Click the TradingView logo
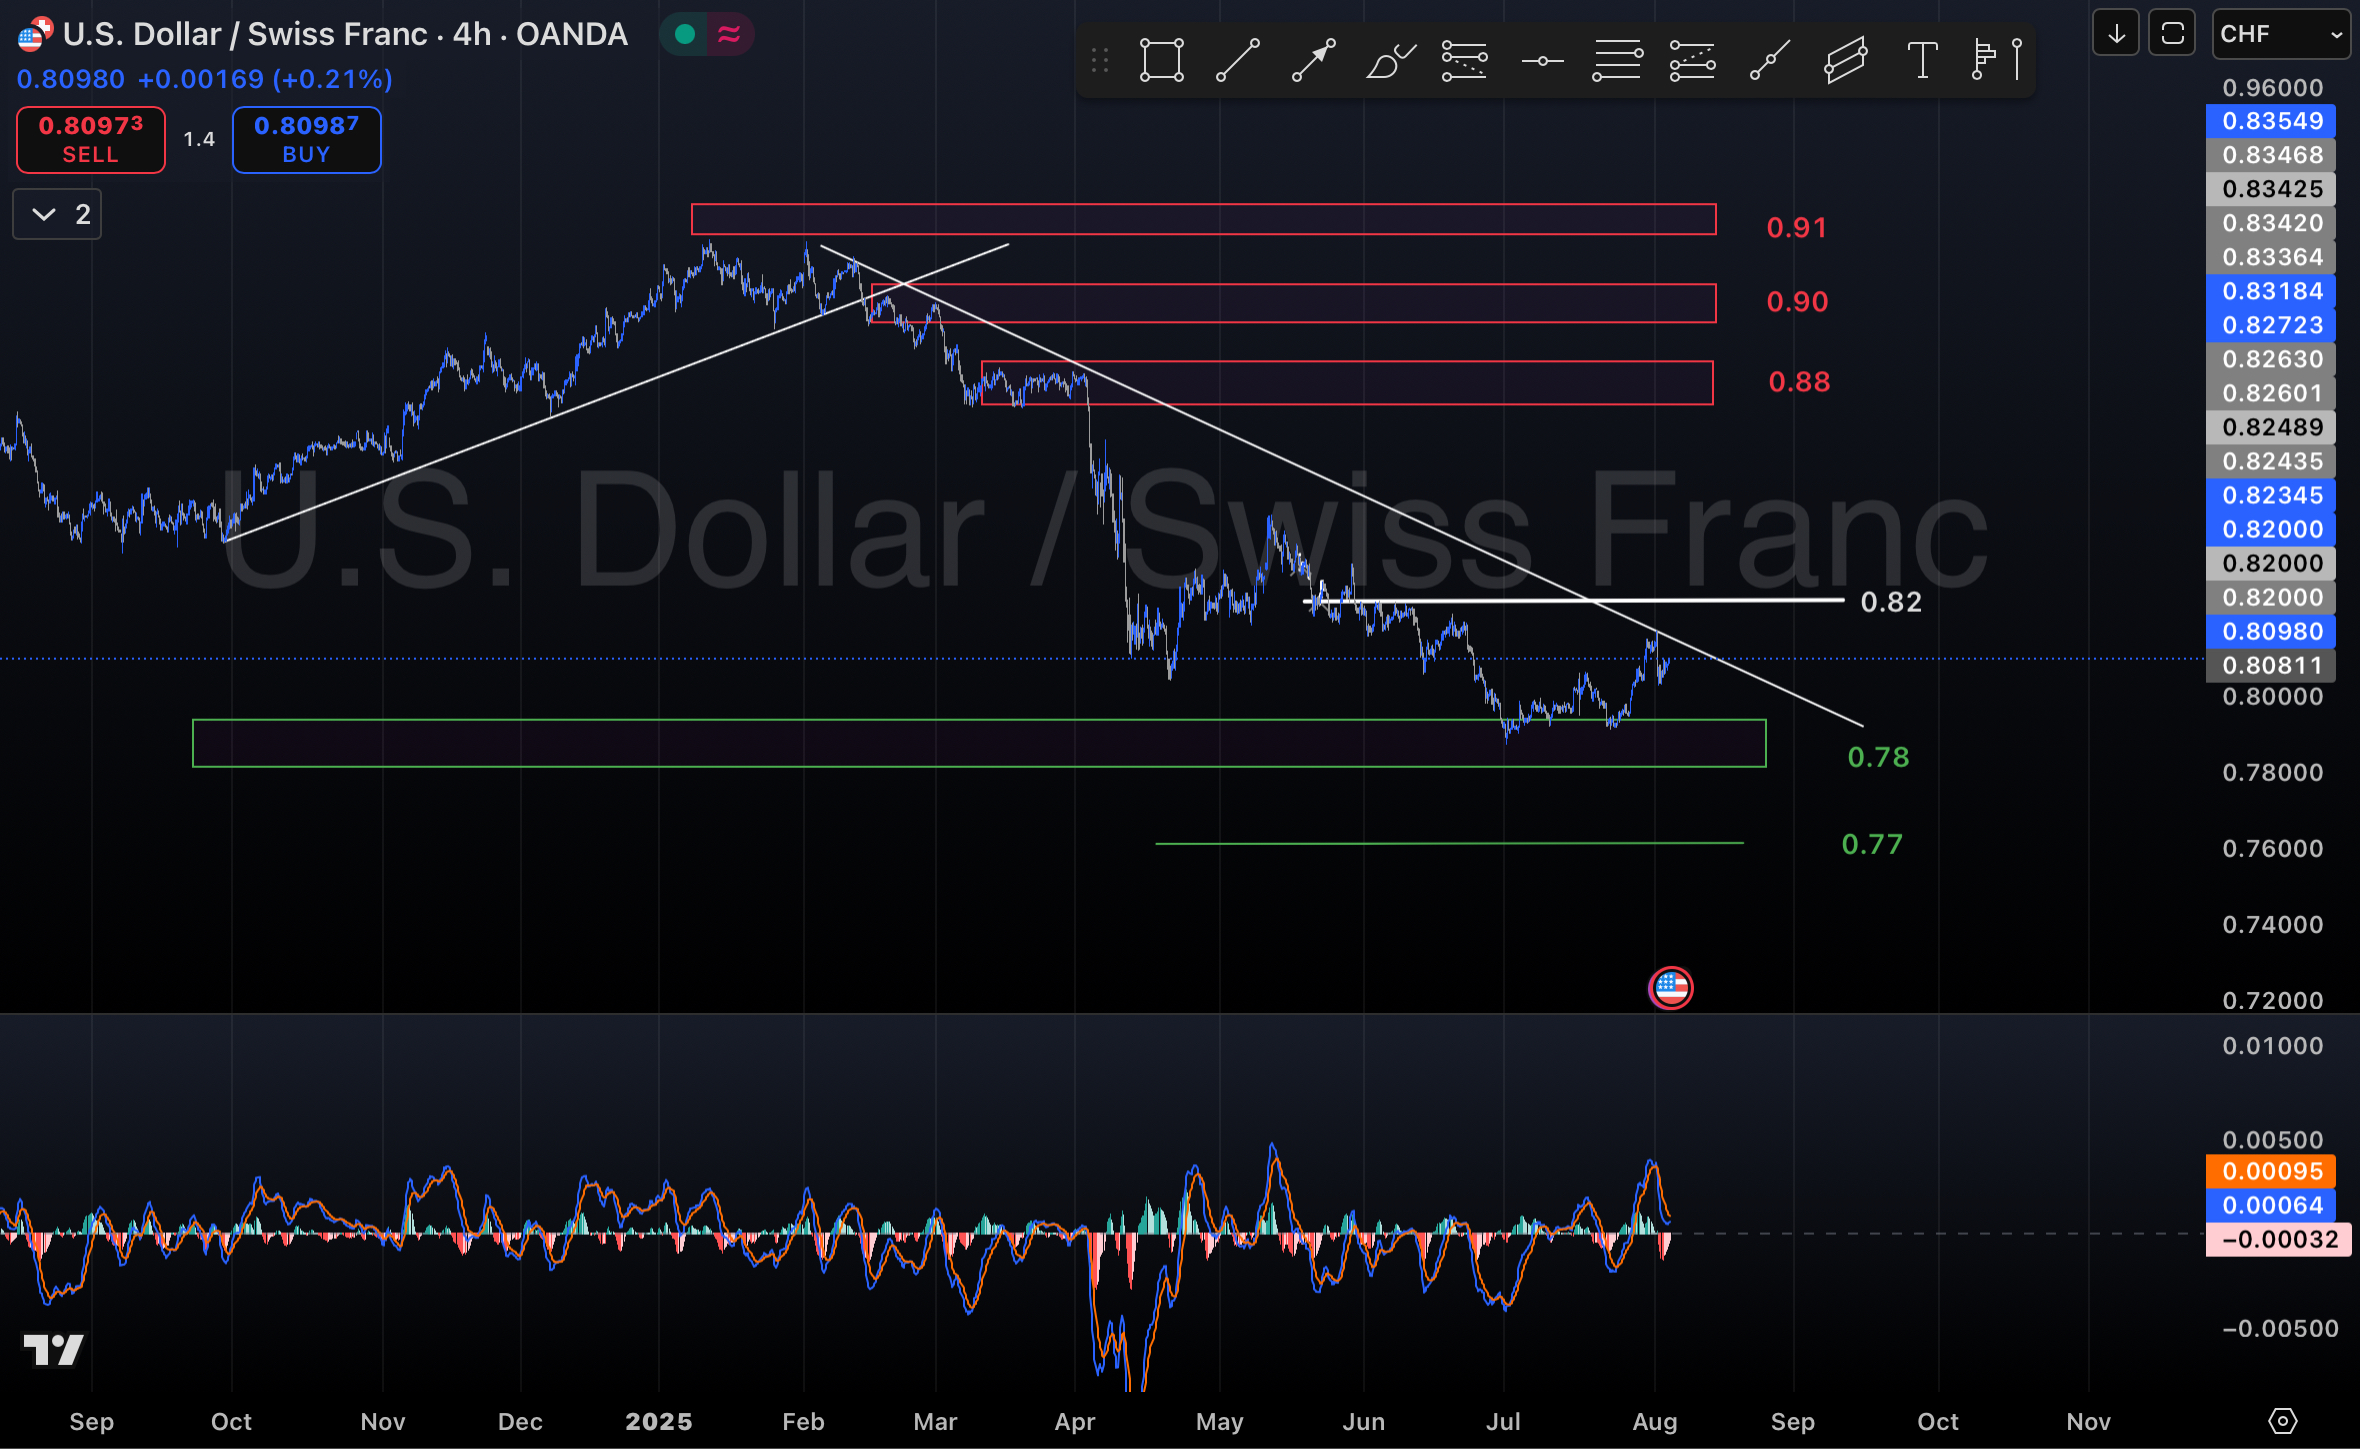2360x1449 pixels. (53, 1350)
